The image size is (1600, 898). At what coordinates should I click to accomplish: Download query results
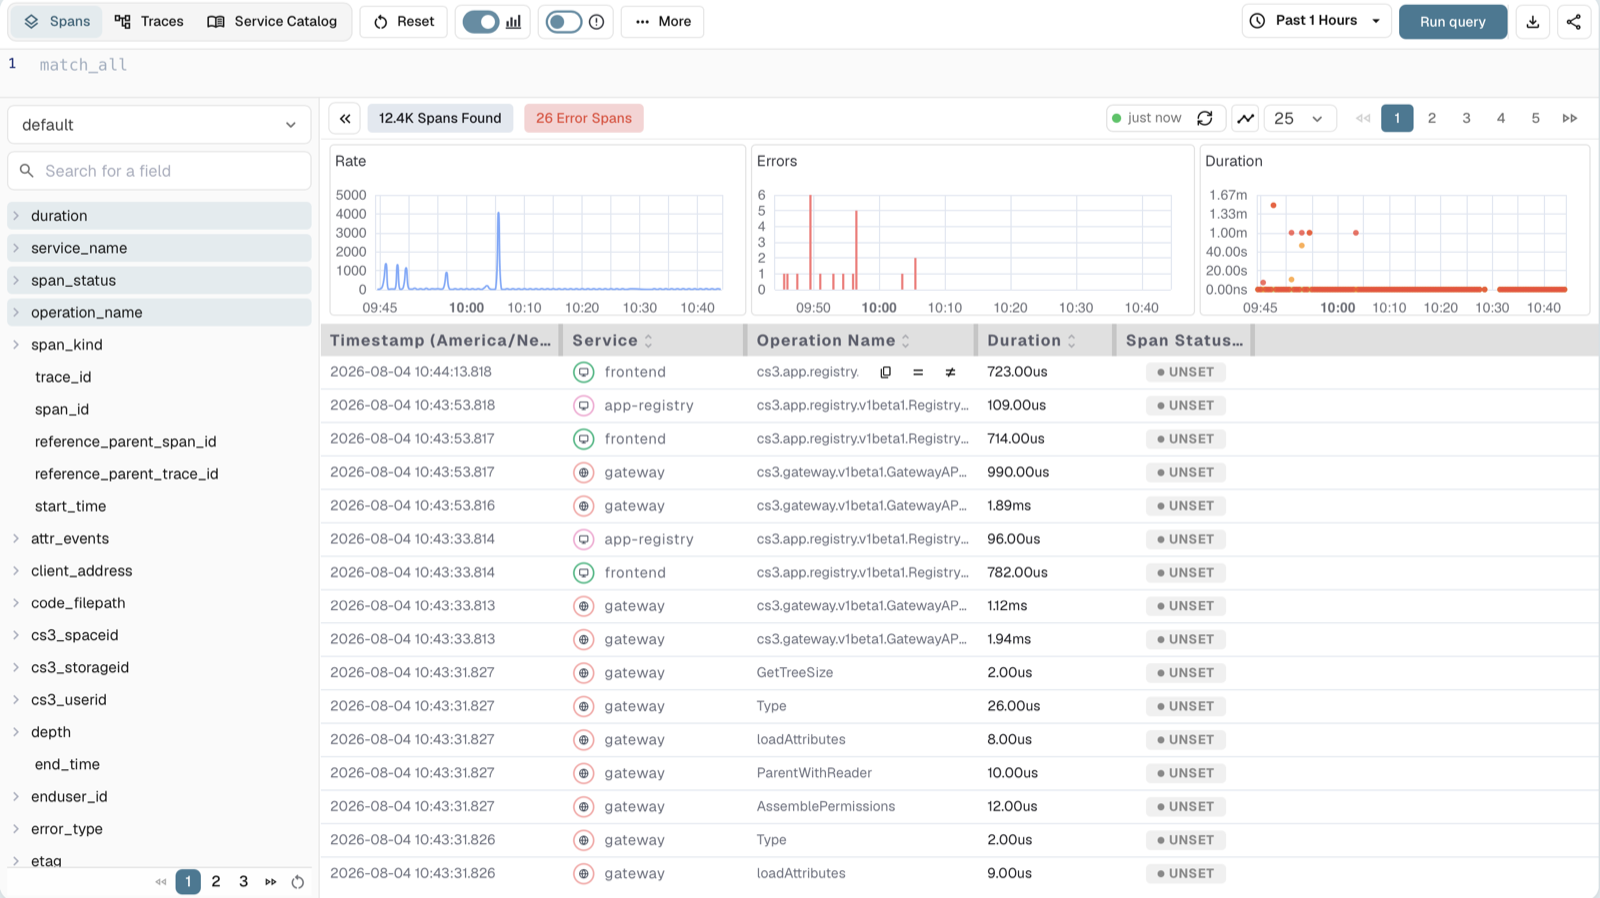pyautogui.click(x=1532, y=21)
